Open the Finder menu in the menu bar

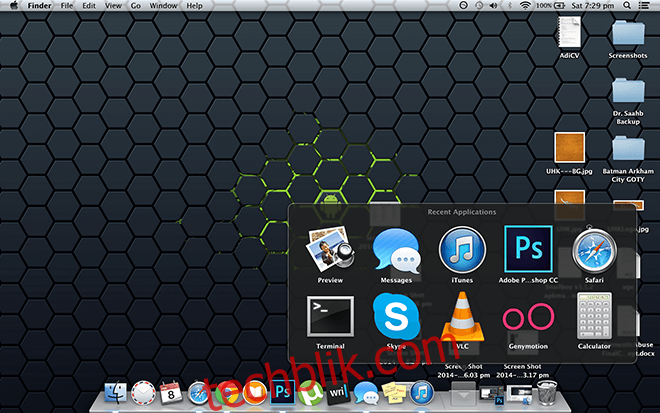point(40,5)
